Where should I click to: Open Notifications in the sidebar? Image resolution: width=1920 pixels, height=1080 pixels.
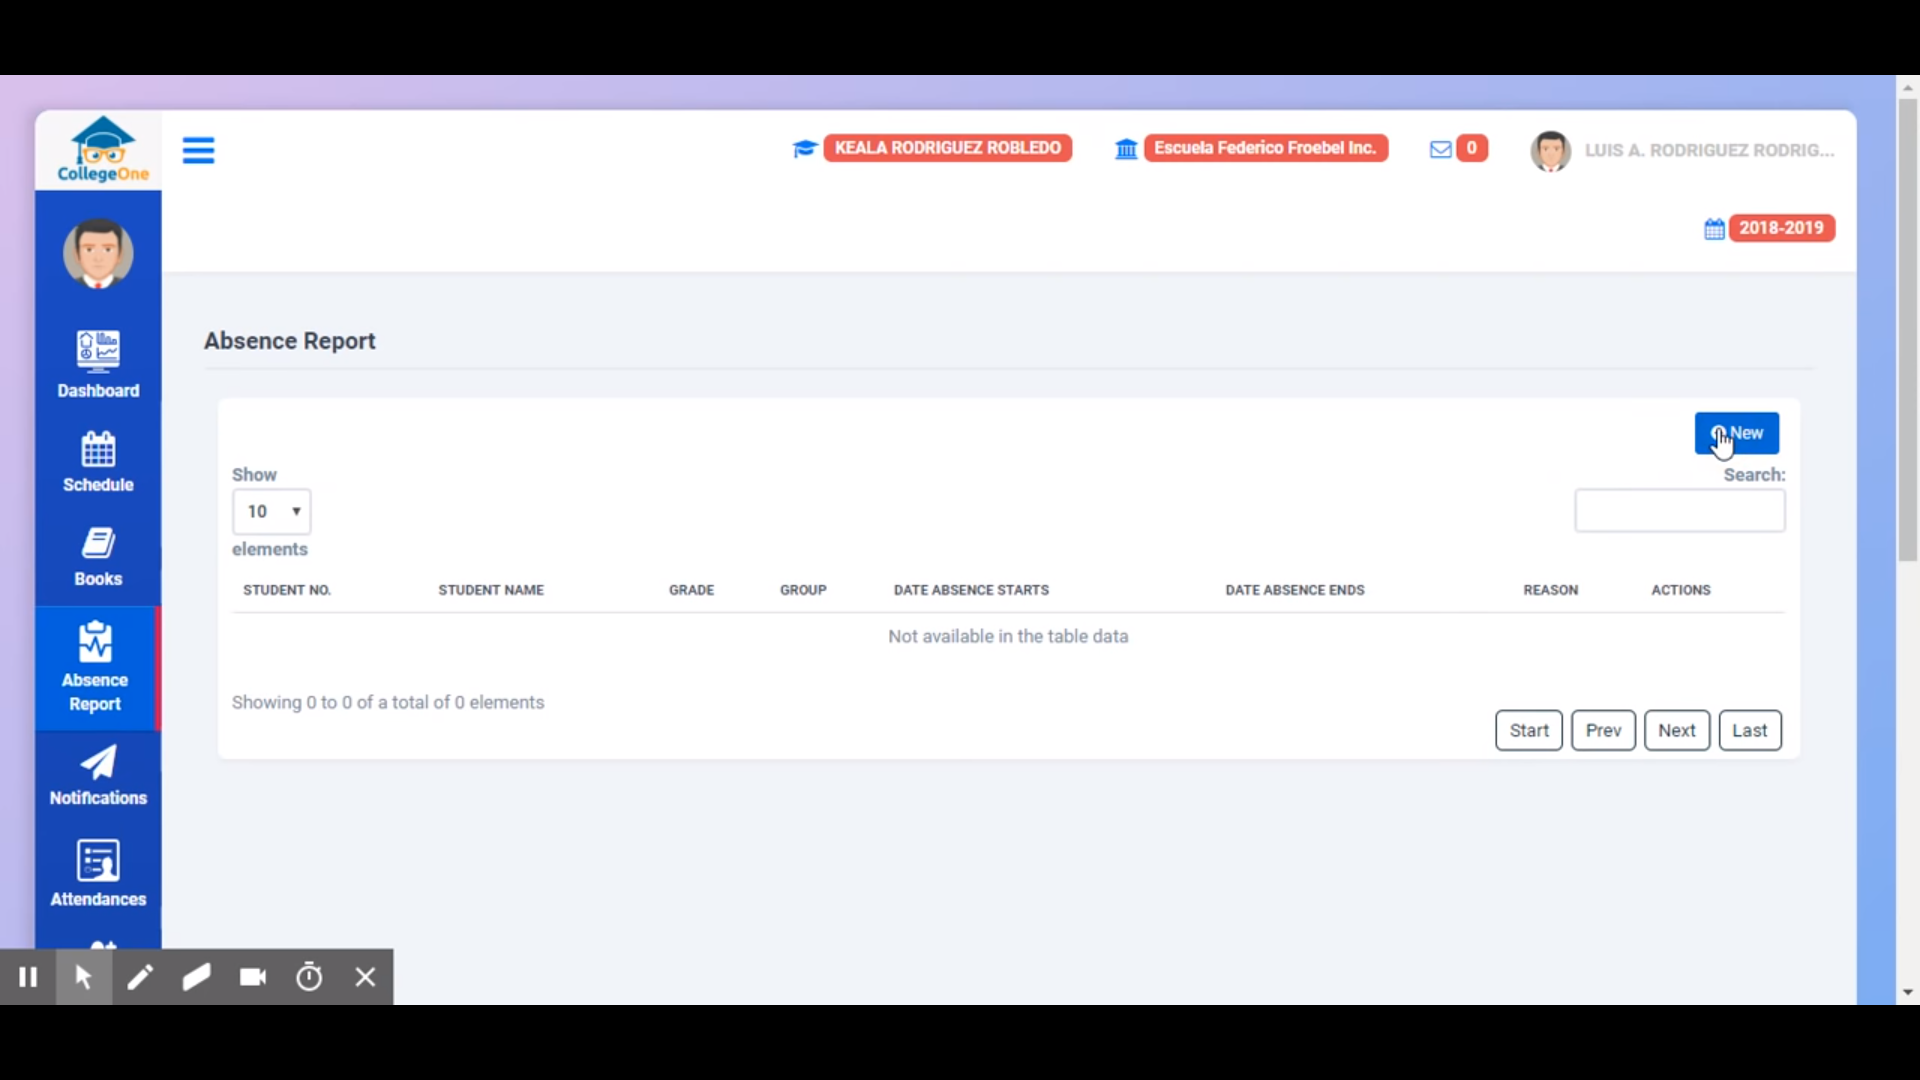tap(98, 775)
